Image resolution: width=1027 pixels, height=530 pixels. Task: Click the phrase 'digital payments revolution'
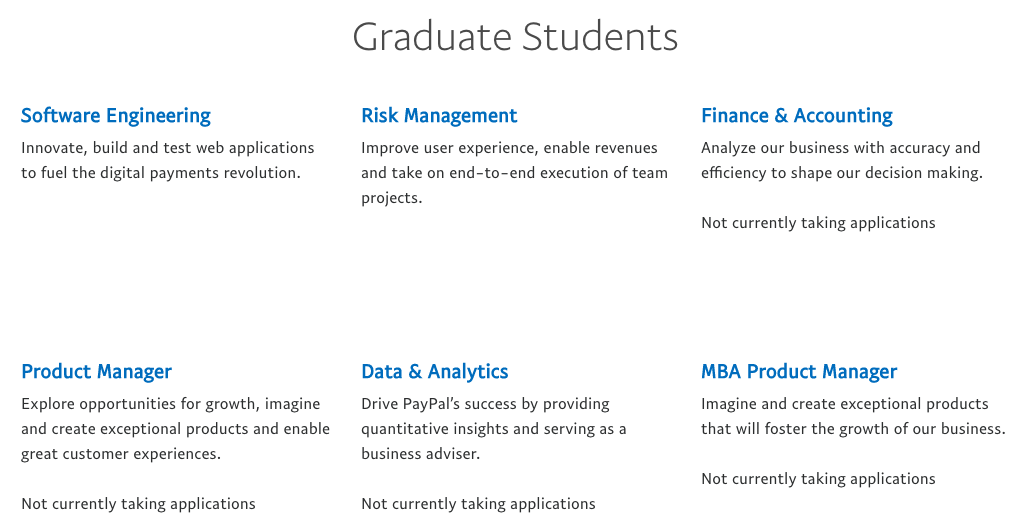(x=200, y=173)
